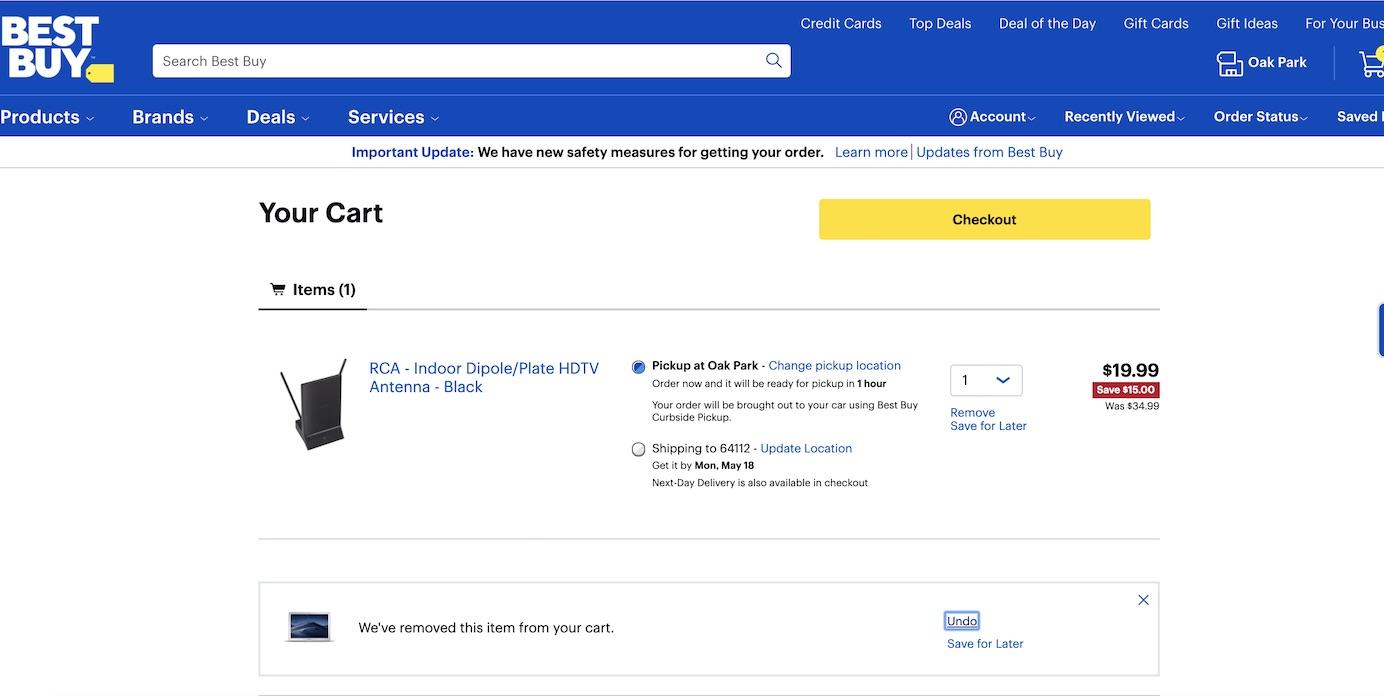Open the Oak Park store icon

(1229, 63)
